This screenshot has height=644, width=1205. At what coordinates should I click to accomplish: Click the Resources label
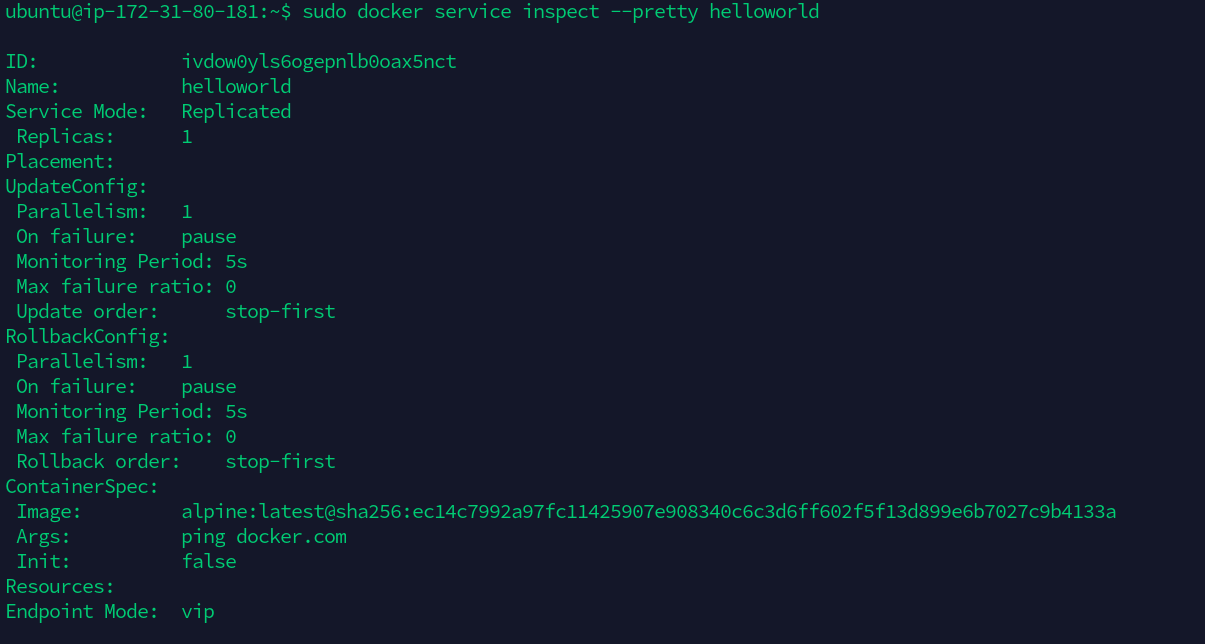tap(60, 587)
